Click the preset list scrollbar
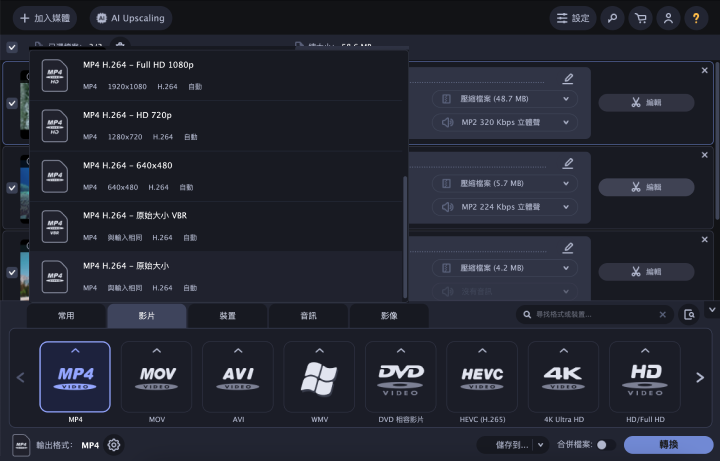 [x=405, y=238]
